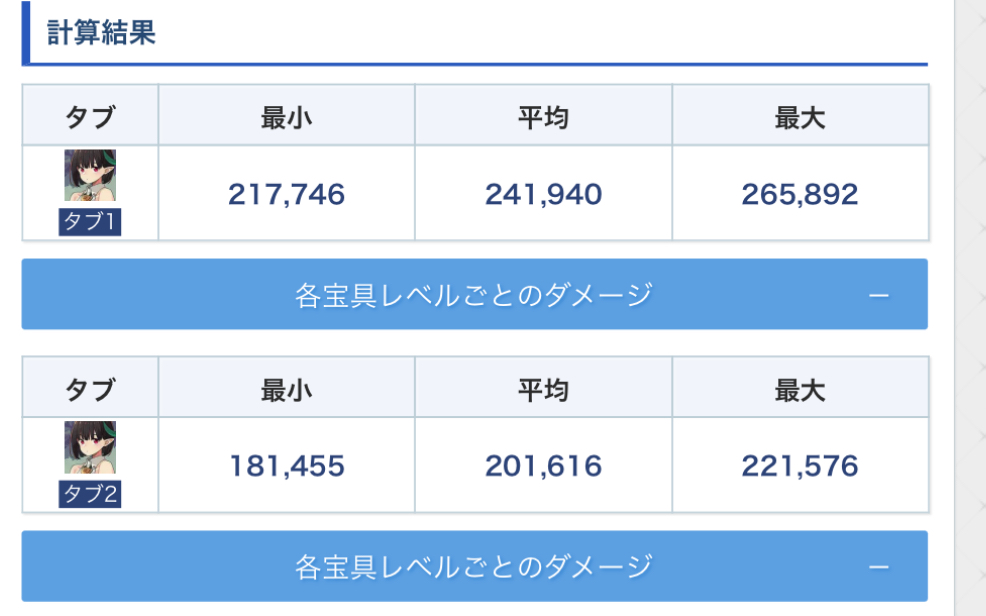986x616 pixels.
Task: Click the 最大 header in second table
Action: click(x=800, y=389)
